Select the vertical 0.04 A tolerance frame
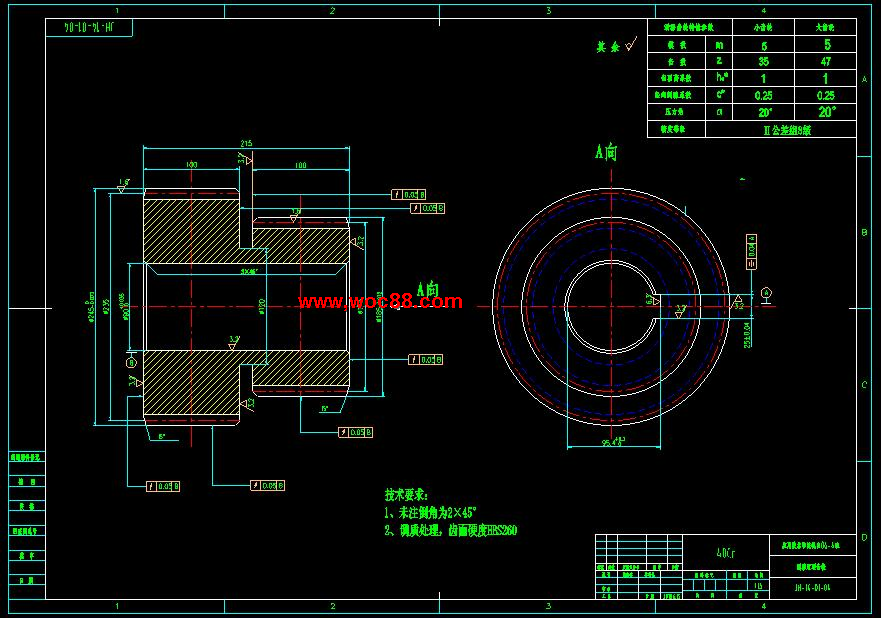This screenshot has height=618, width=881. coord(751,252)
